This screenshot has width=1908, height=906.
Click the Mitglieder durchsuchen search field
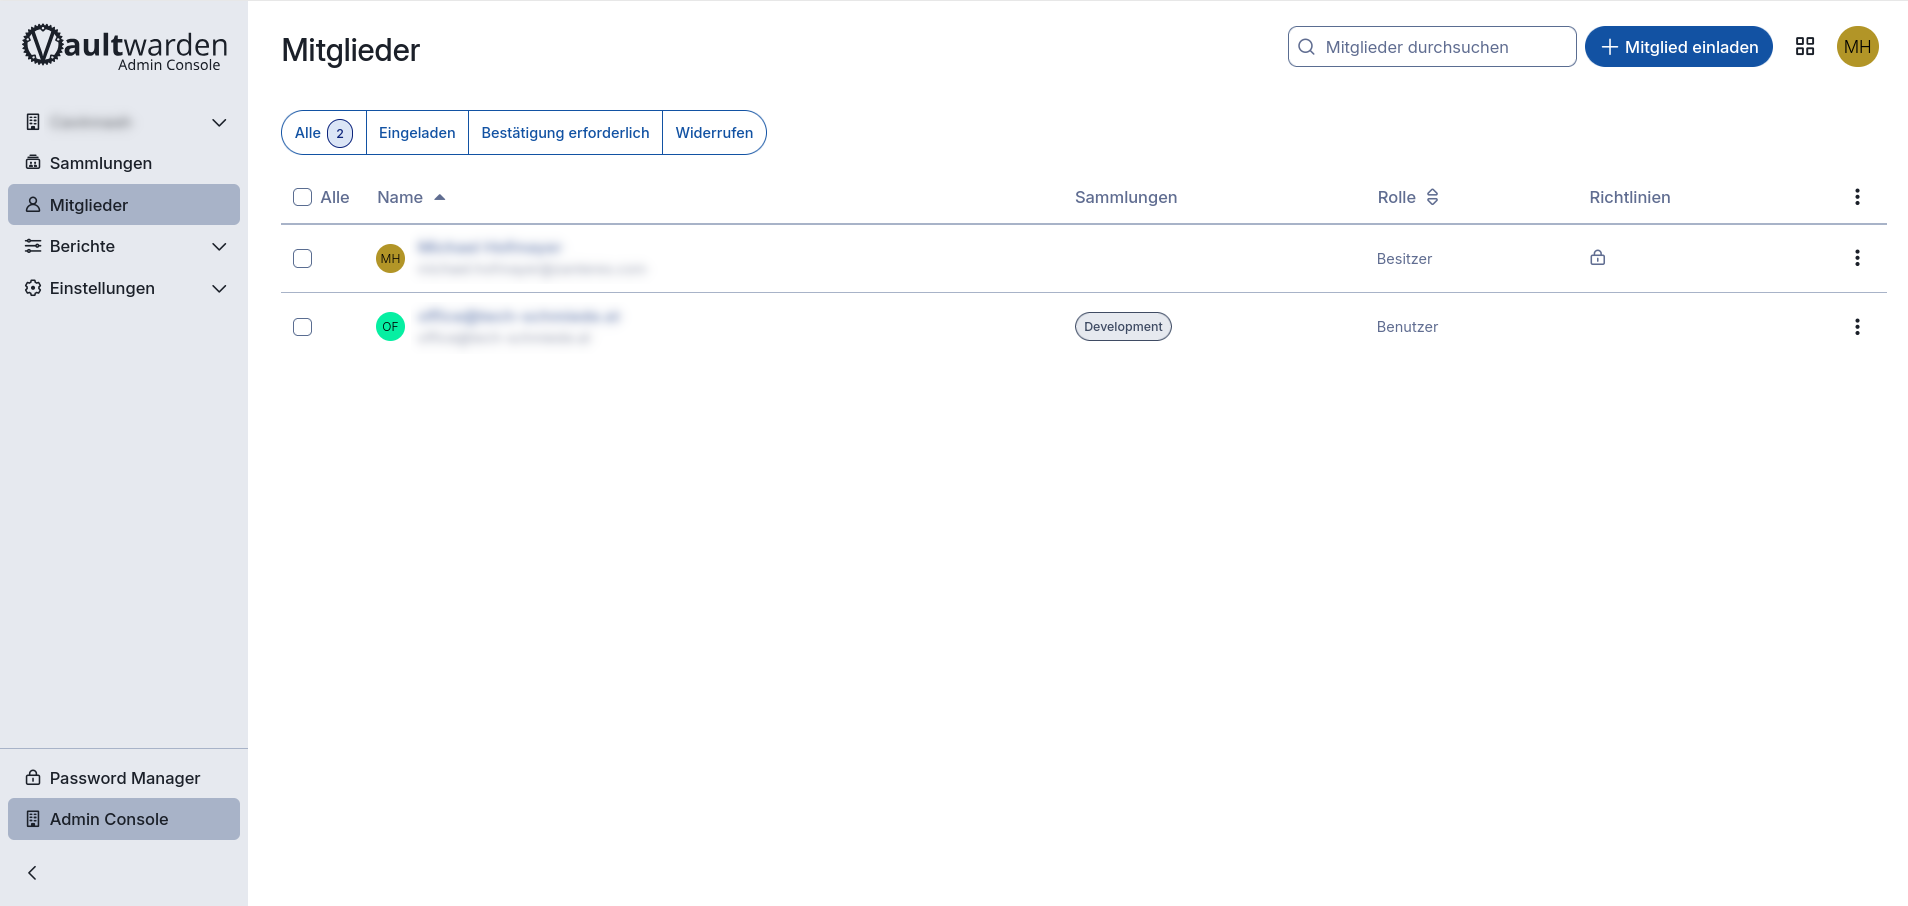pos(1440,47)
